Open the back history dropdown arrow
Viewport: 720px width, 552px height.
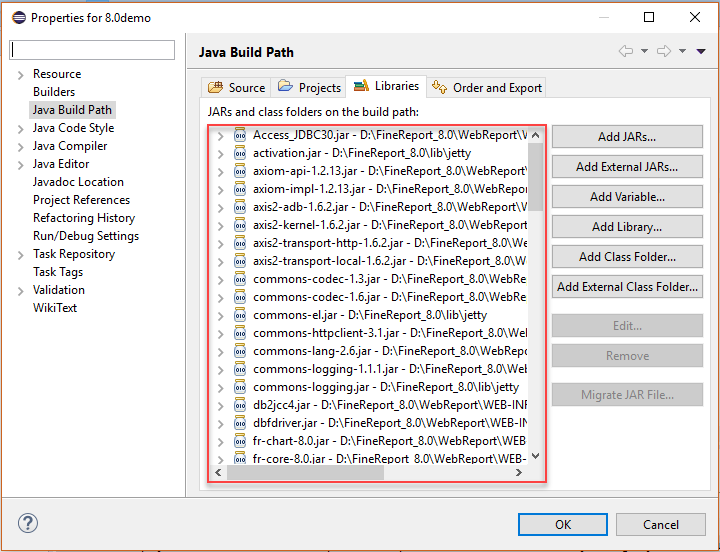coord(644,51)
